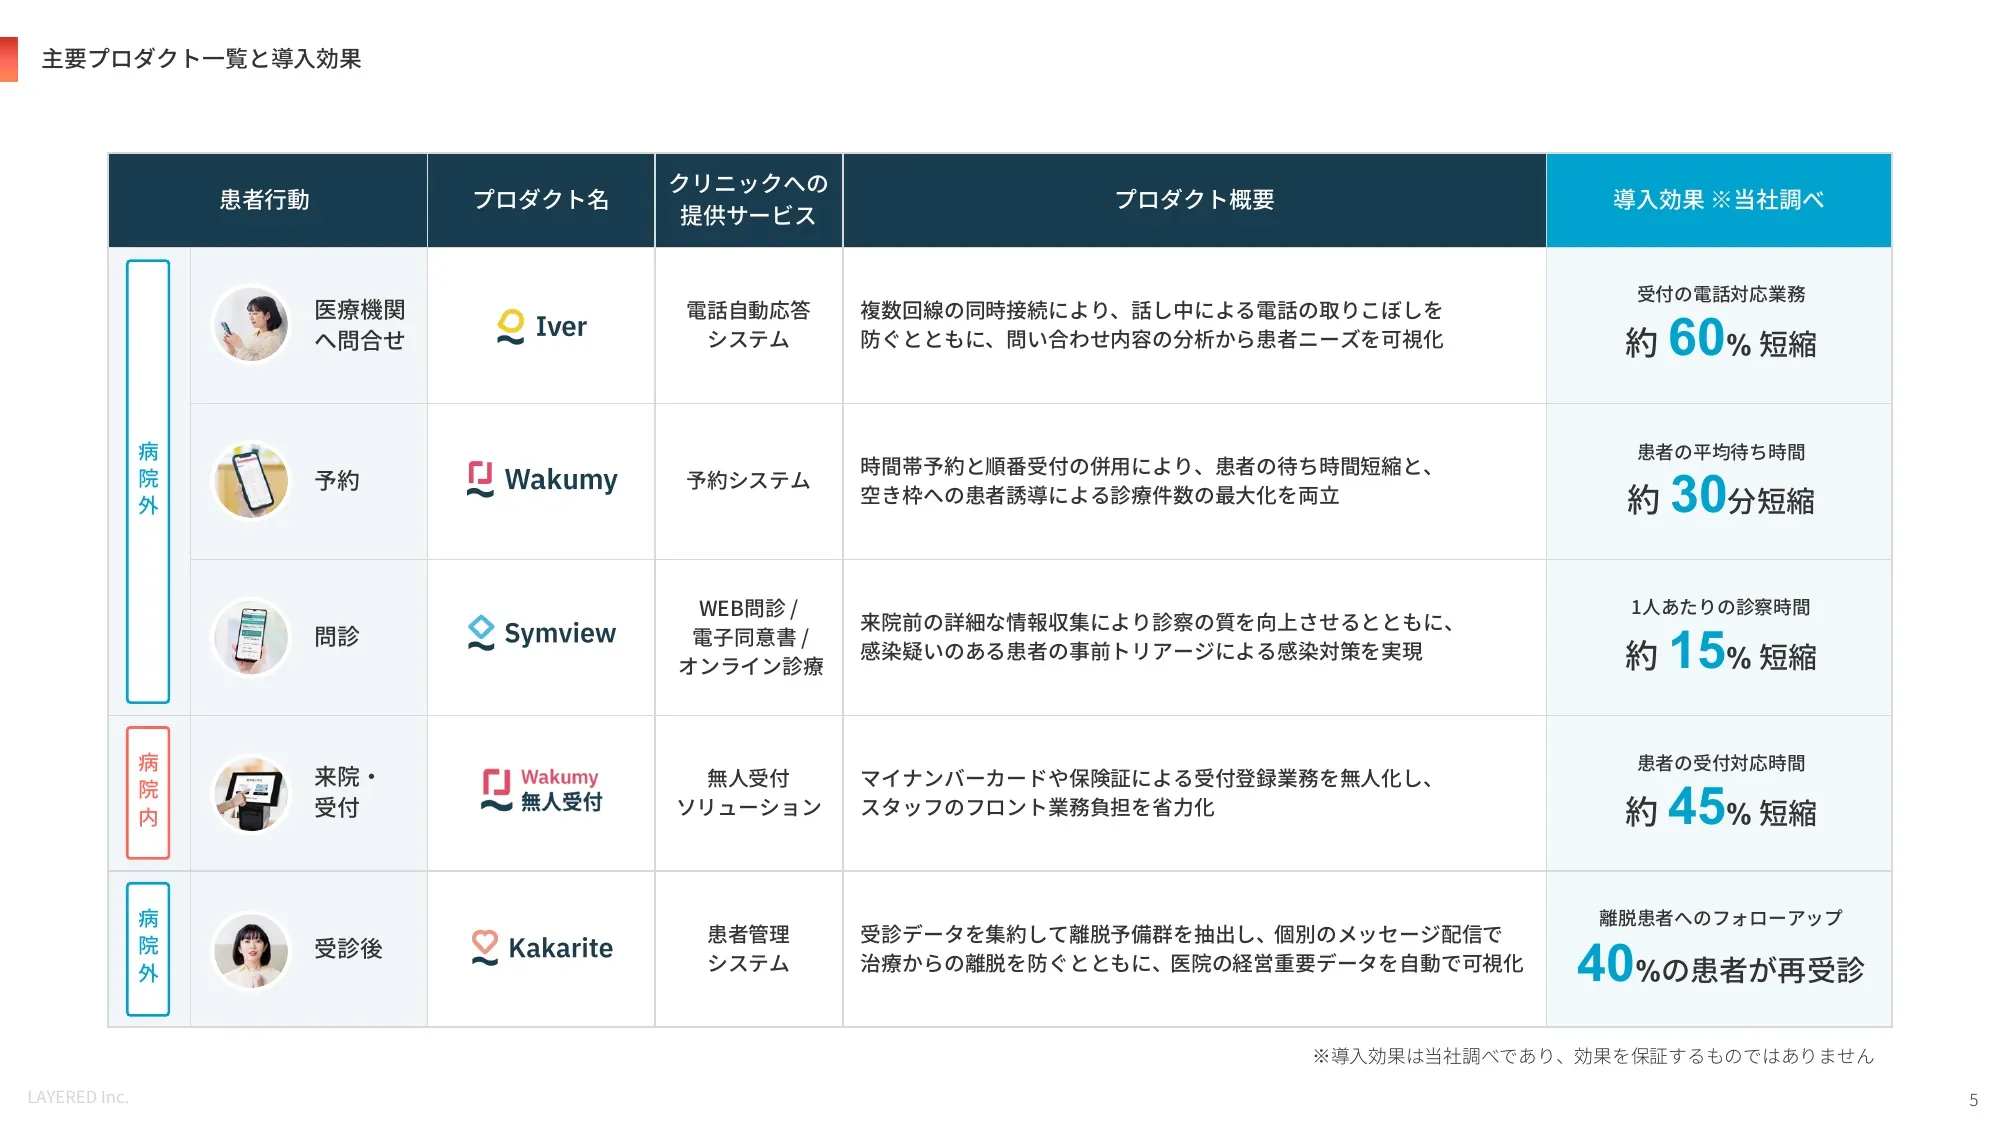Click the 約 15% 短縮 effect value

(x=1720, y=652)
